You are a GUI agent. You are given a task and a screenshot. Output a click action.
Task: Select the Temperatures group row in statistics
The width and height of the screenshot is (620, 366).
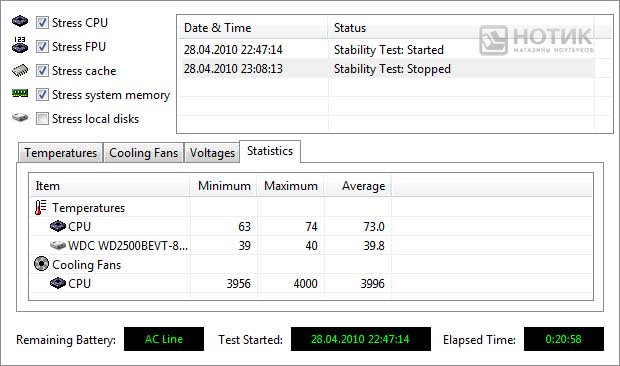[x=311, y=208]
